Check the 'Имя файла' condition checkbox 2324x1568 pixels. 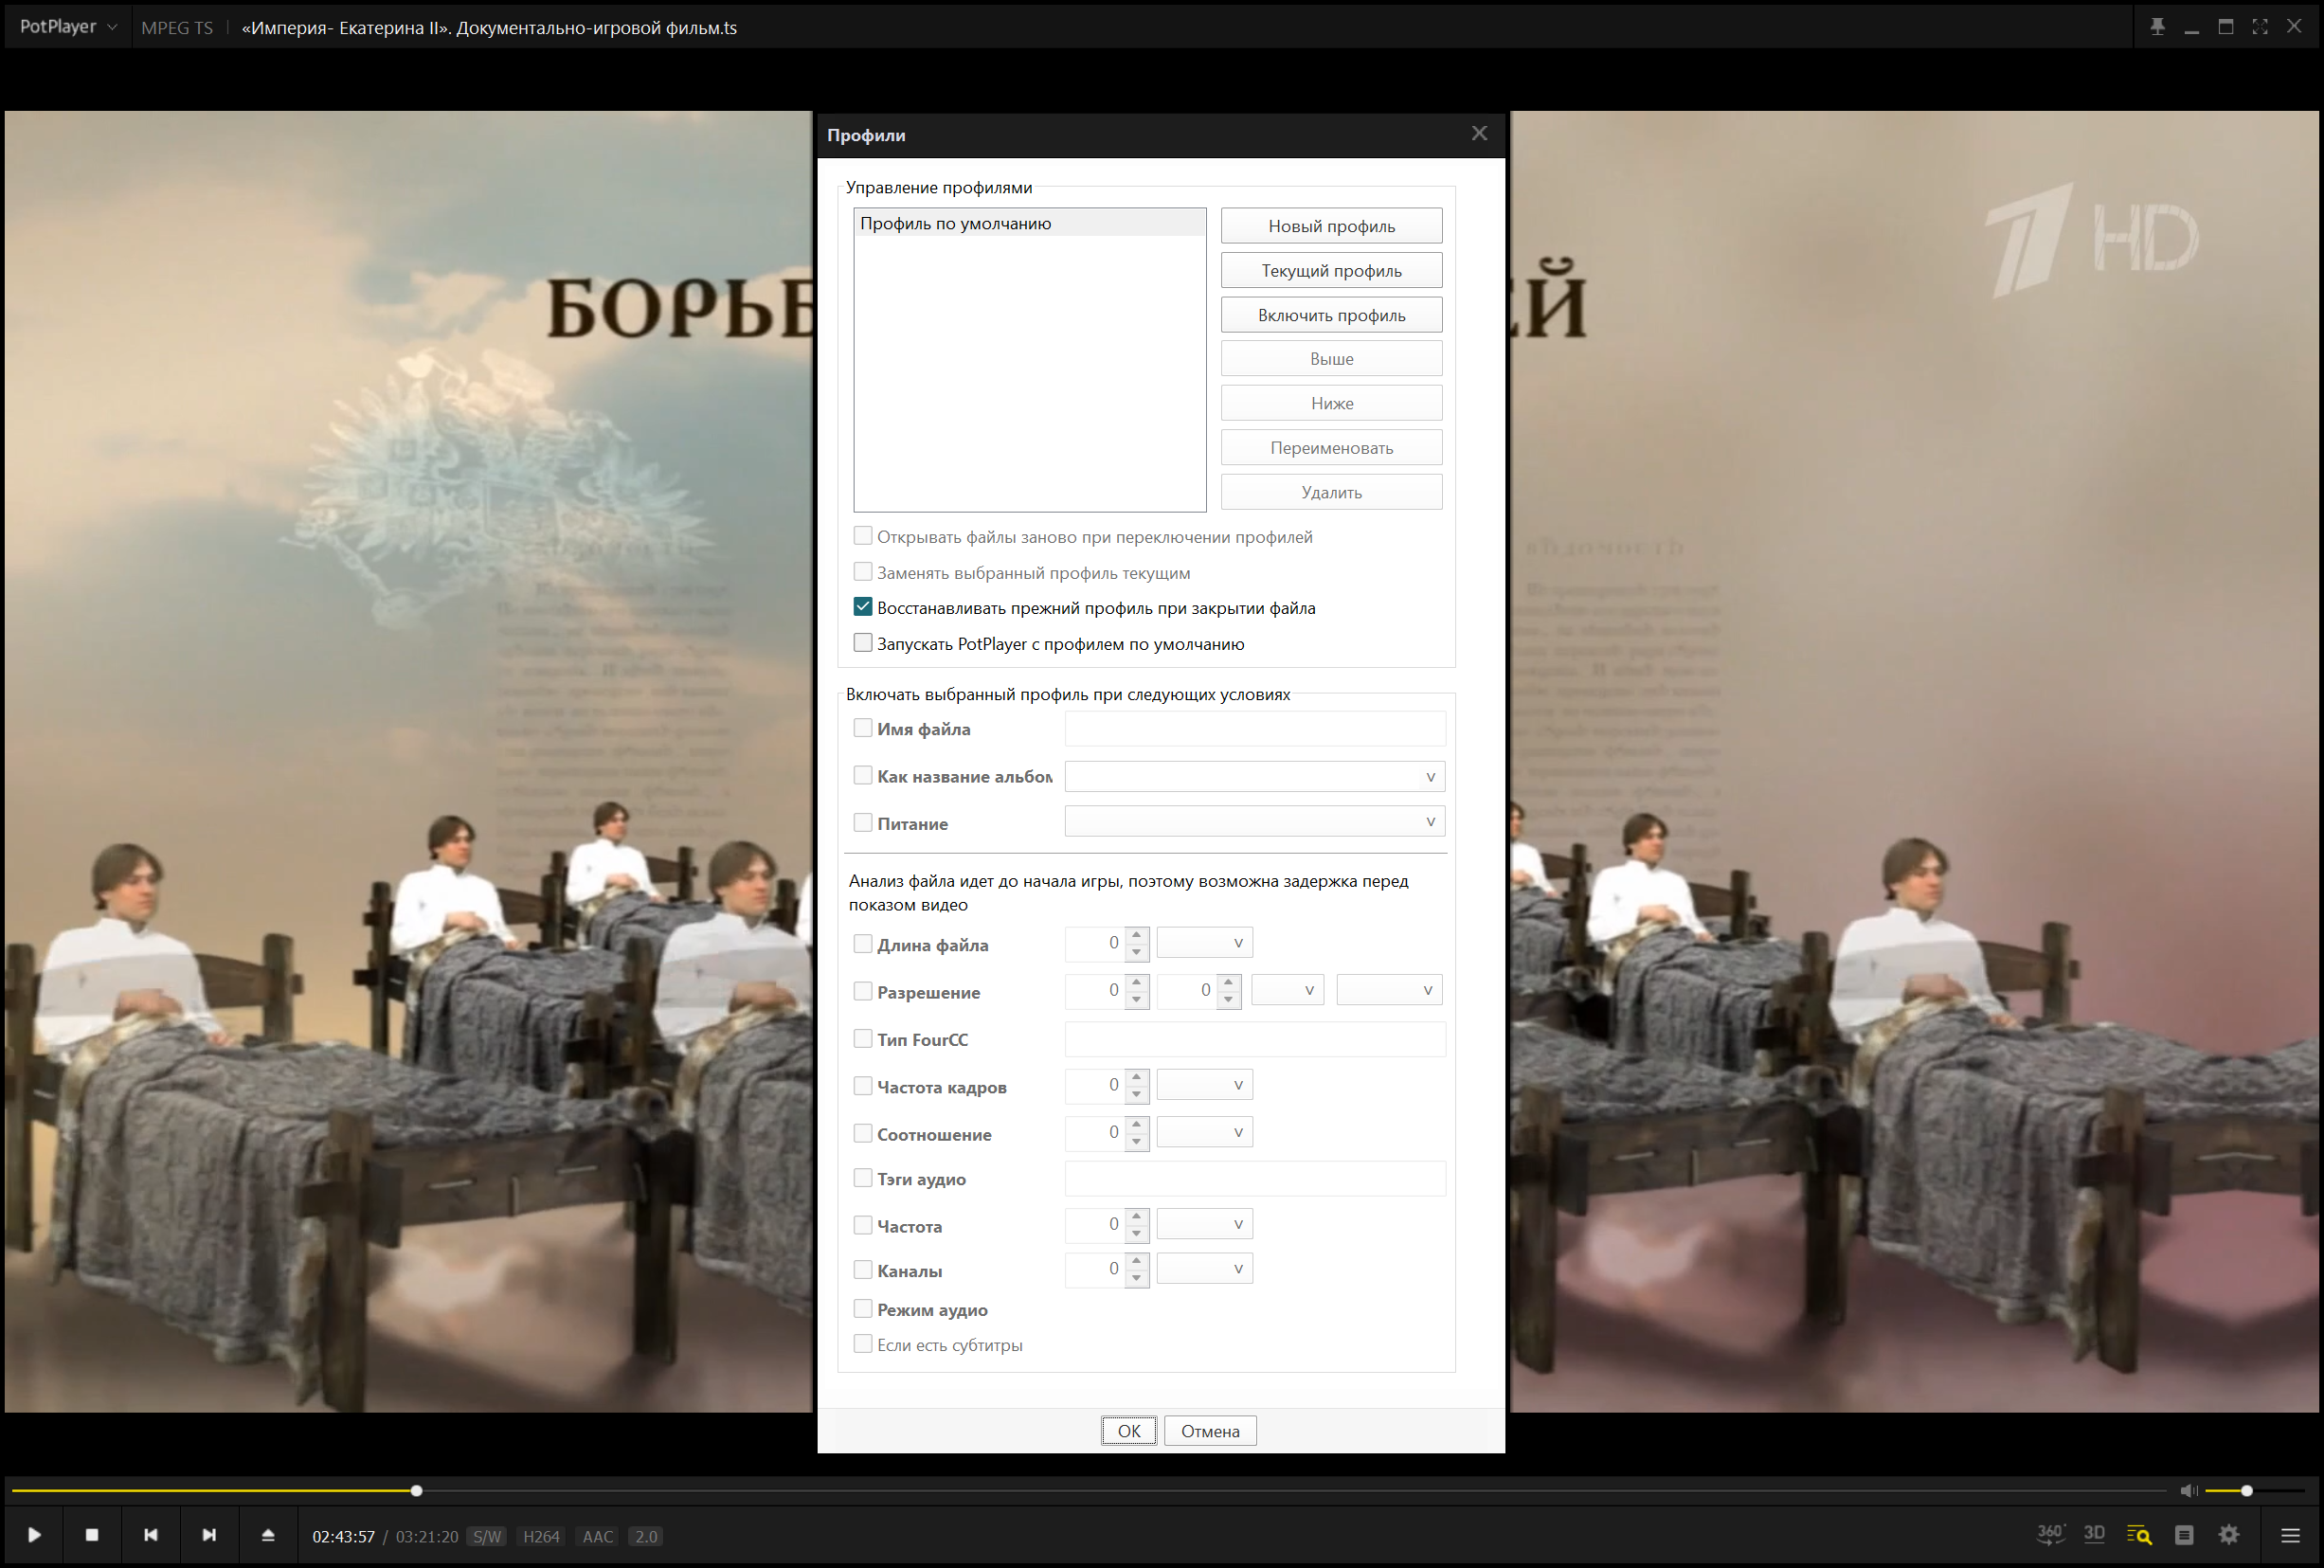click(863, 729)
